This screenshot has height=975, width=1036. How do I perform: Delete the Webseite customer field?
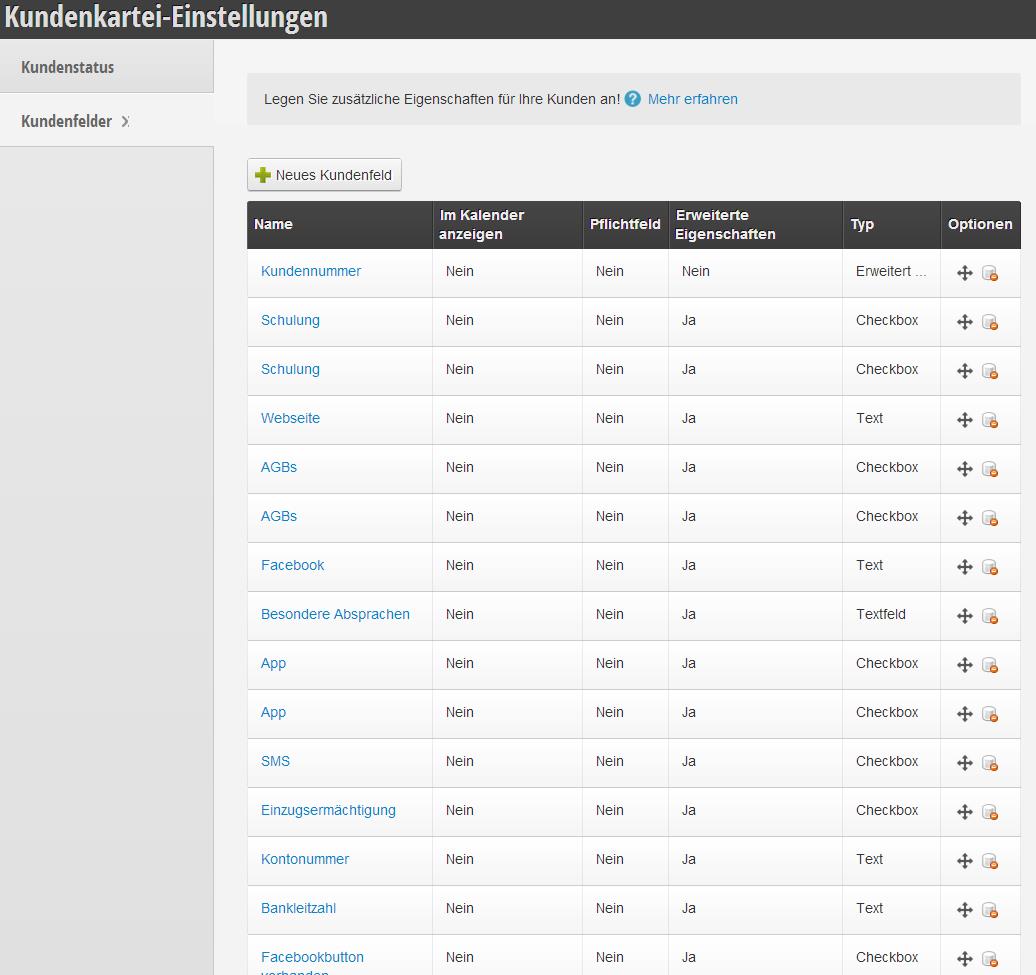click(990, 420)
